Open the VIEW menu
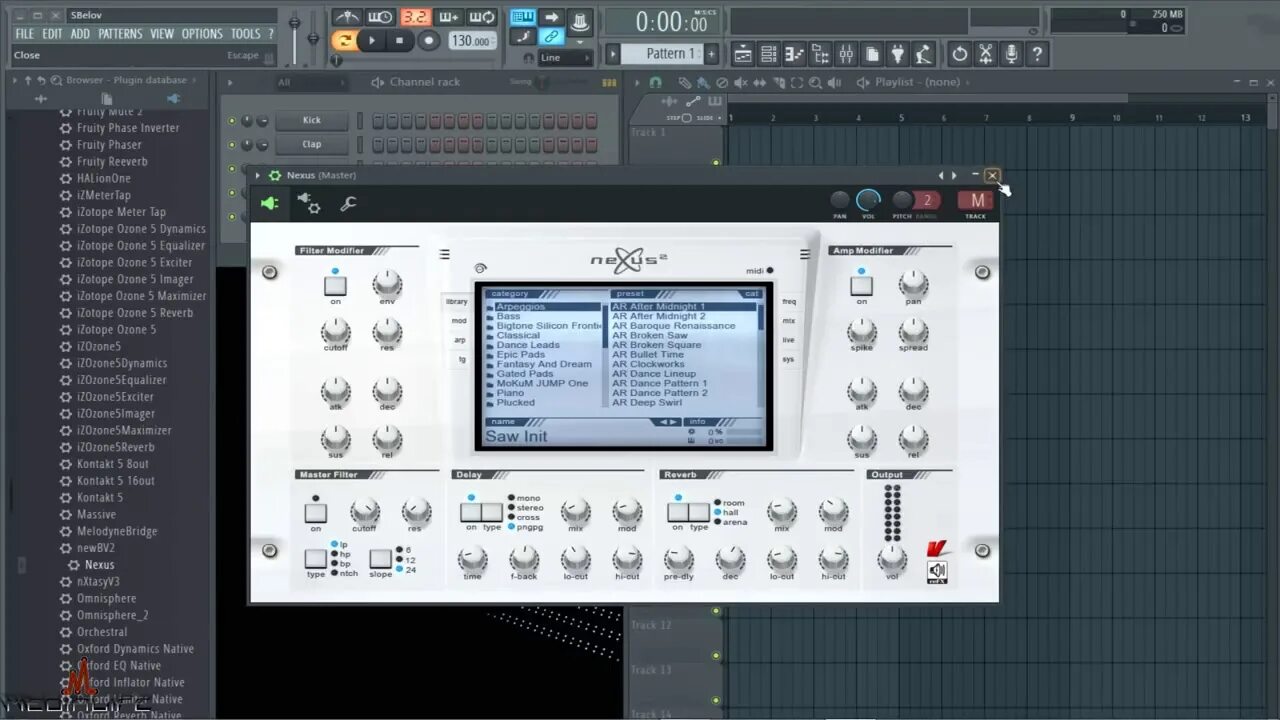The width and height of the screenshot is (1280, 720). pyautogui.click(x=162, y=33)
